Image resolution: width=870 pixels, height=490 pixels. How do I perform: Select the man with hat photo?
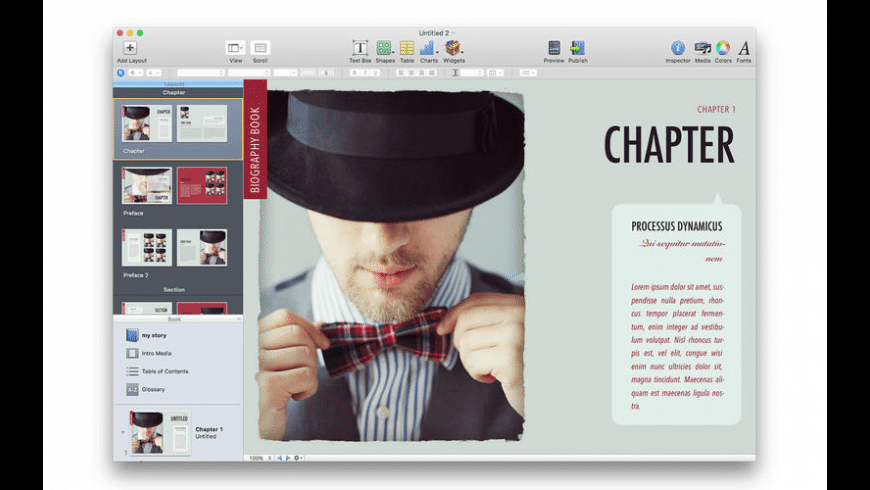click(x=392, y=265)
